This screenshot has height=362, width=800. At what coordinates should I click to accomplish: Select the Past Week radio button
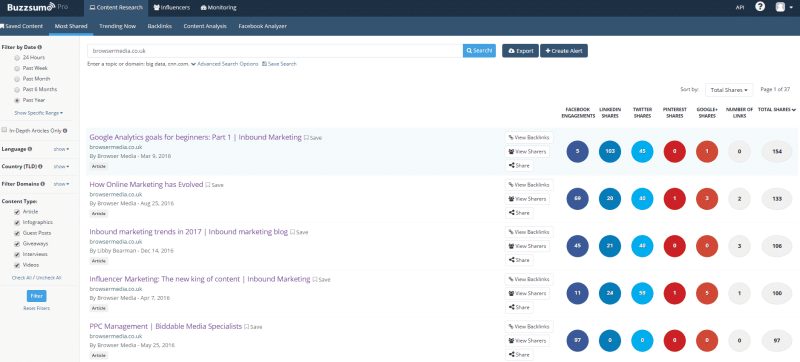(x=17, y=68)
